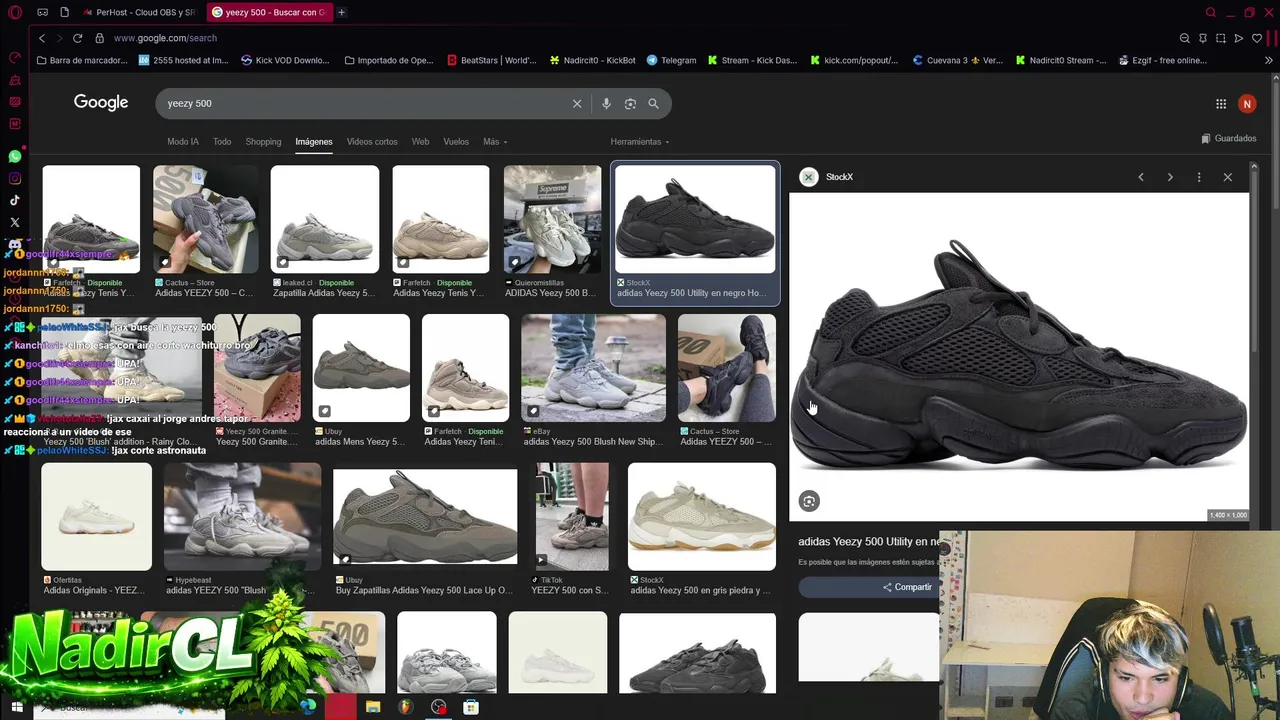Image resolution: width=1280 pixels, height=720 pixels.
Task: Click the large black Yeezy preview image
Action: coord(1019,357)
